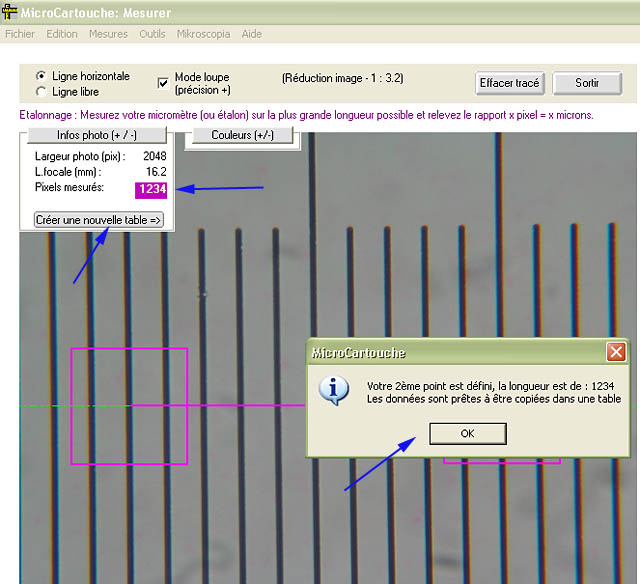This screenshot has width=640, height=584.
Task: Click Créer une nouvelle table button
Action: click(98, 220)
